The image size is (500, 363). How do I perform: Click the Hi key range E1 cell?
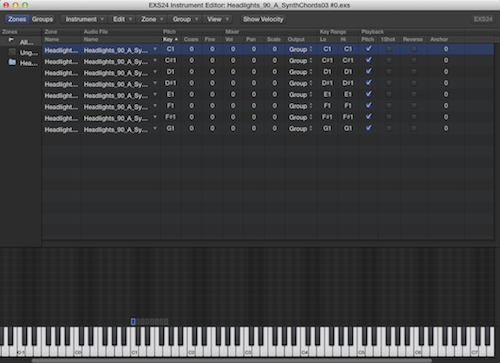[348, 95]
